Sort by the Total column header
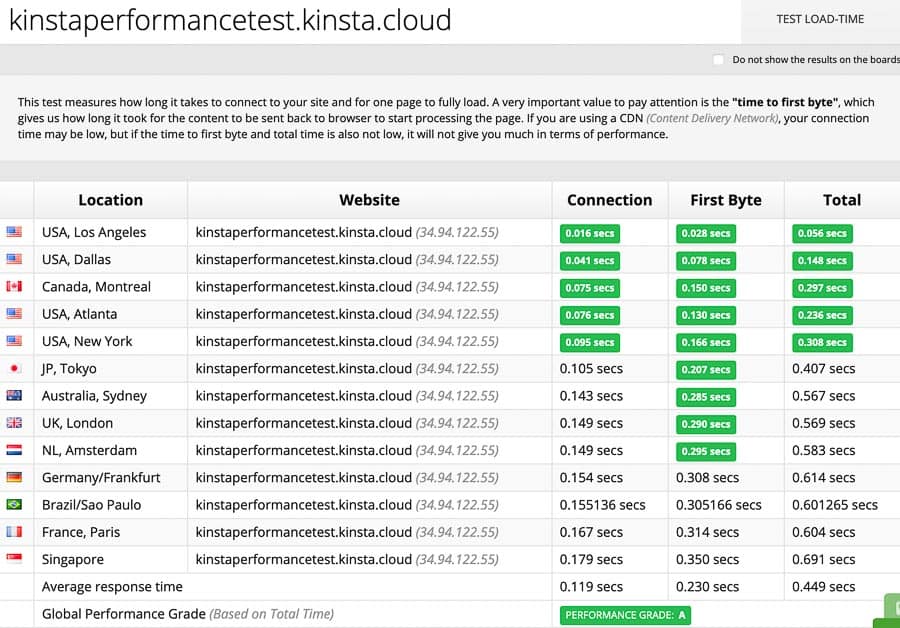The image size is (900, 628). click(x=841, y=200)
